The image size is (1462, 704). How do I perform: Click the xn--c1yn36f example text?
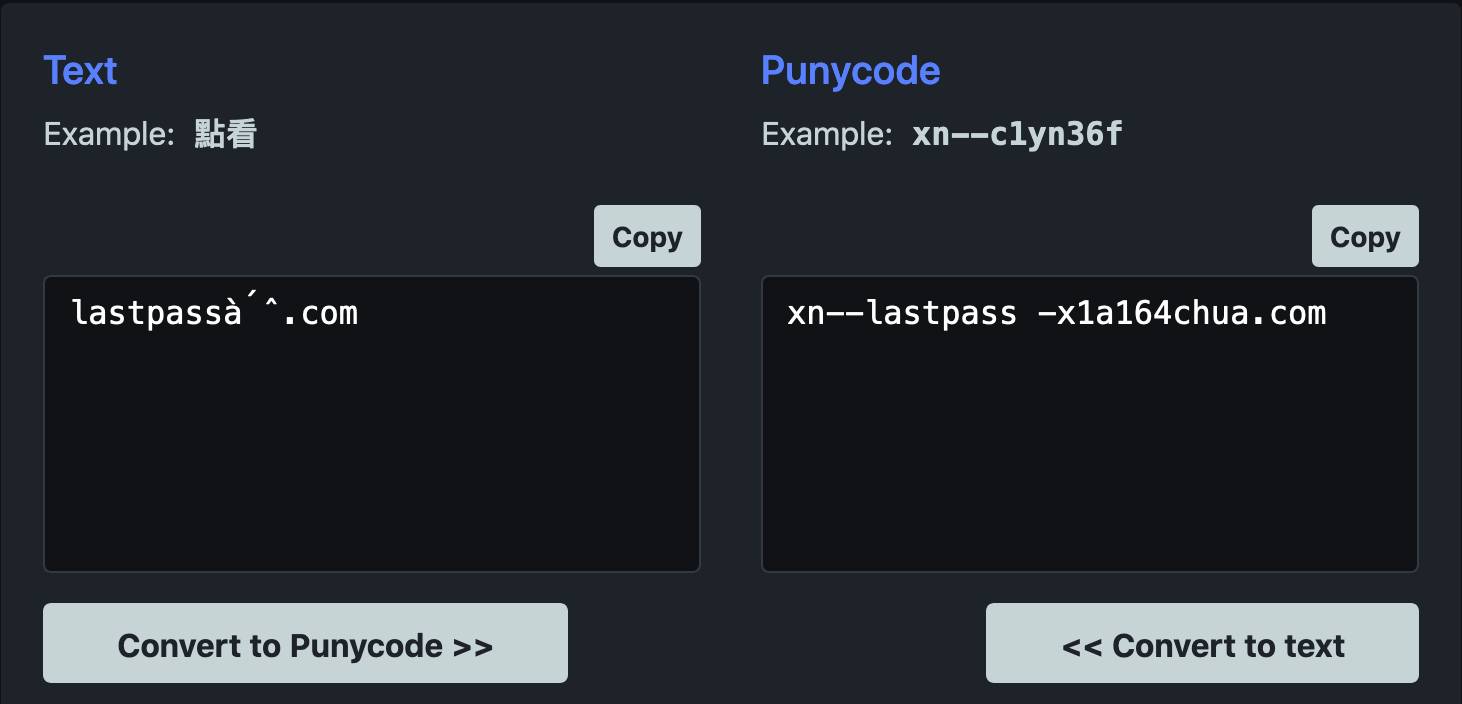[x=1017, y=133]
